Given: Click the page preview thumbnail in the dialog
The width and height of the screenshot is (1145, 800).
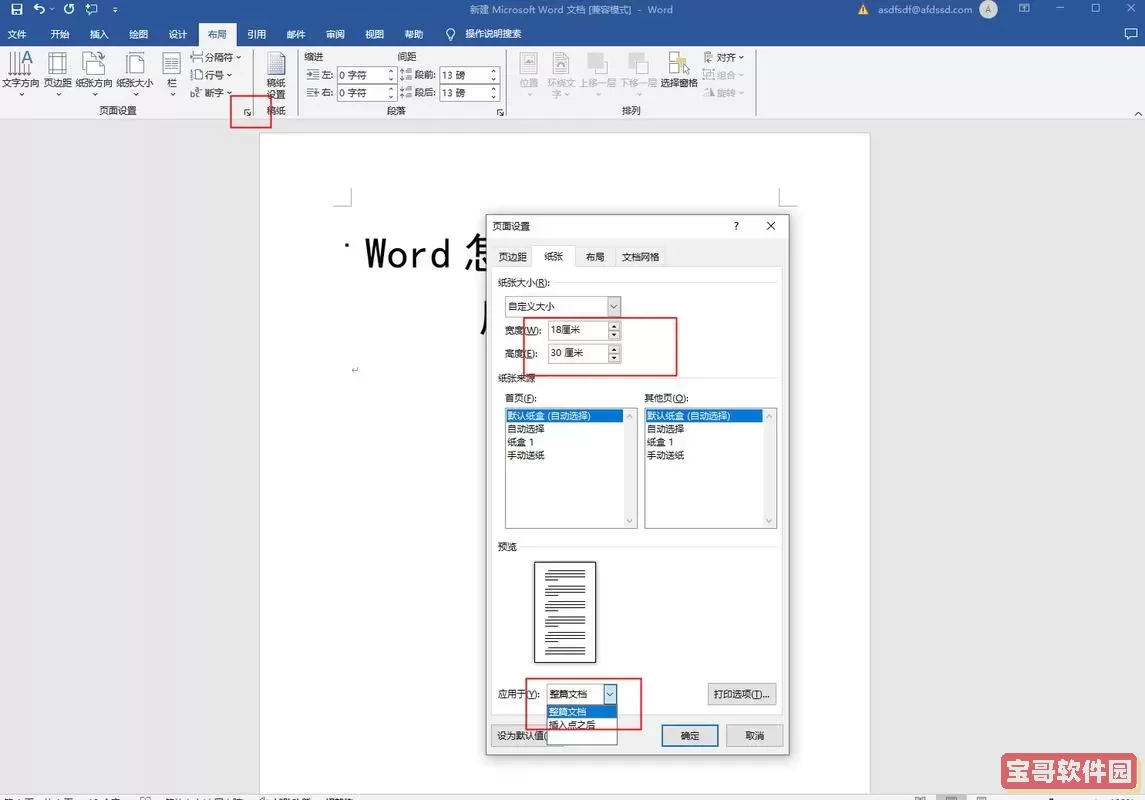Looking at the screenshot, I should pos(564,612).
